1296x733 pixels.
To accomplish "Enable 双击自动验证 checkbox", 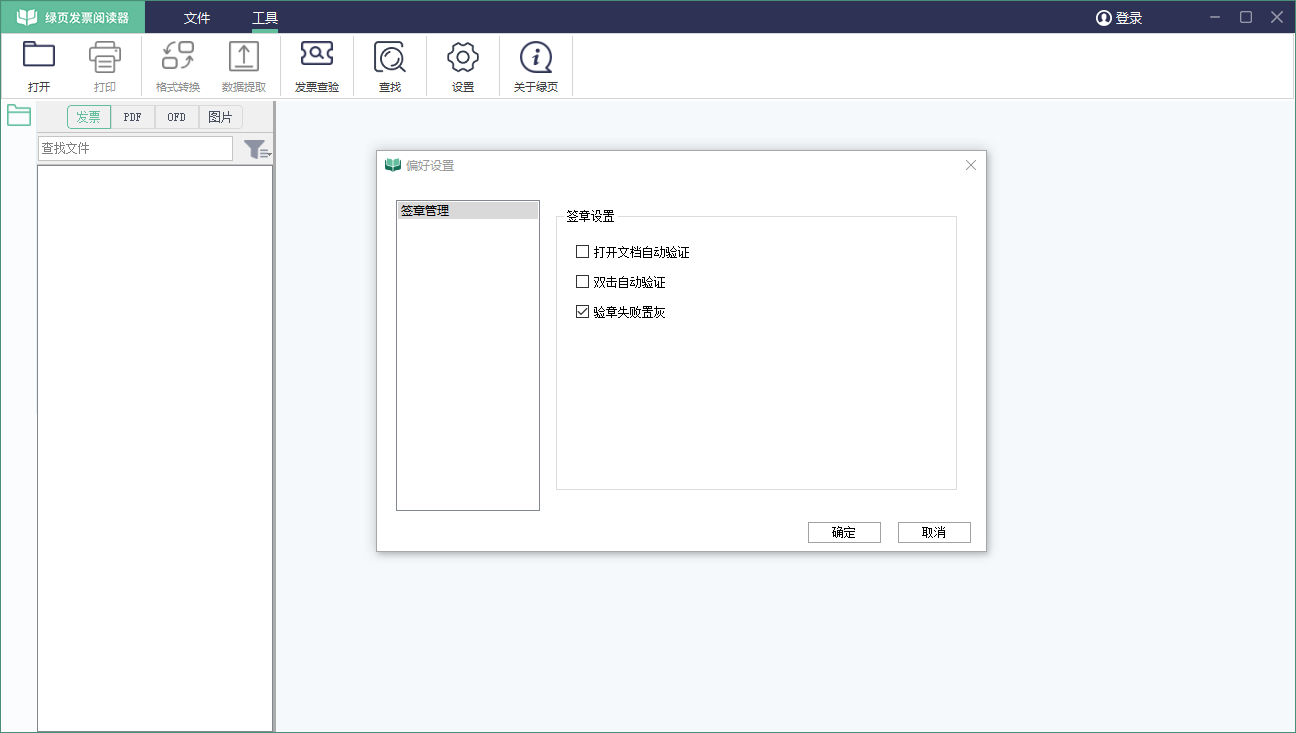I will (x=582, y=282).
